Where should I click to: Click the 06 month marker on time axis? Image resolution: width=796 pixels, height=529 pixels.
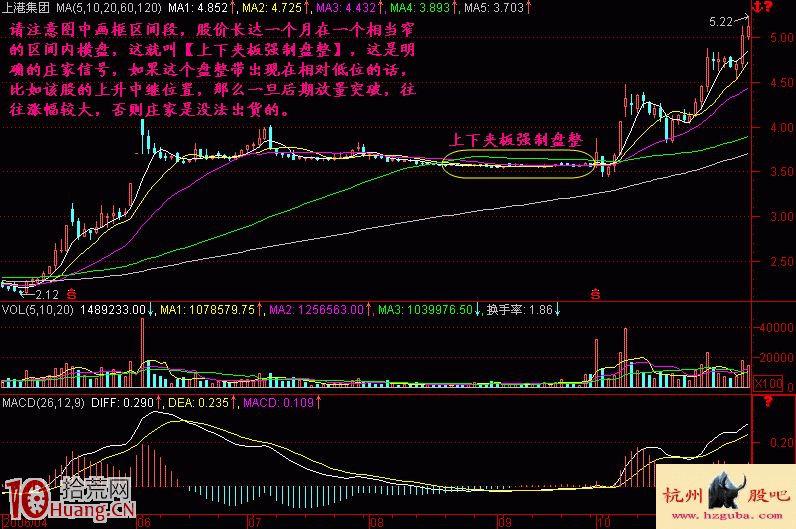[x=144, y=522]
